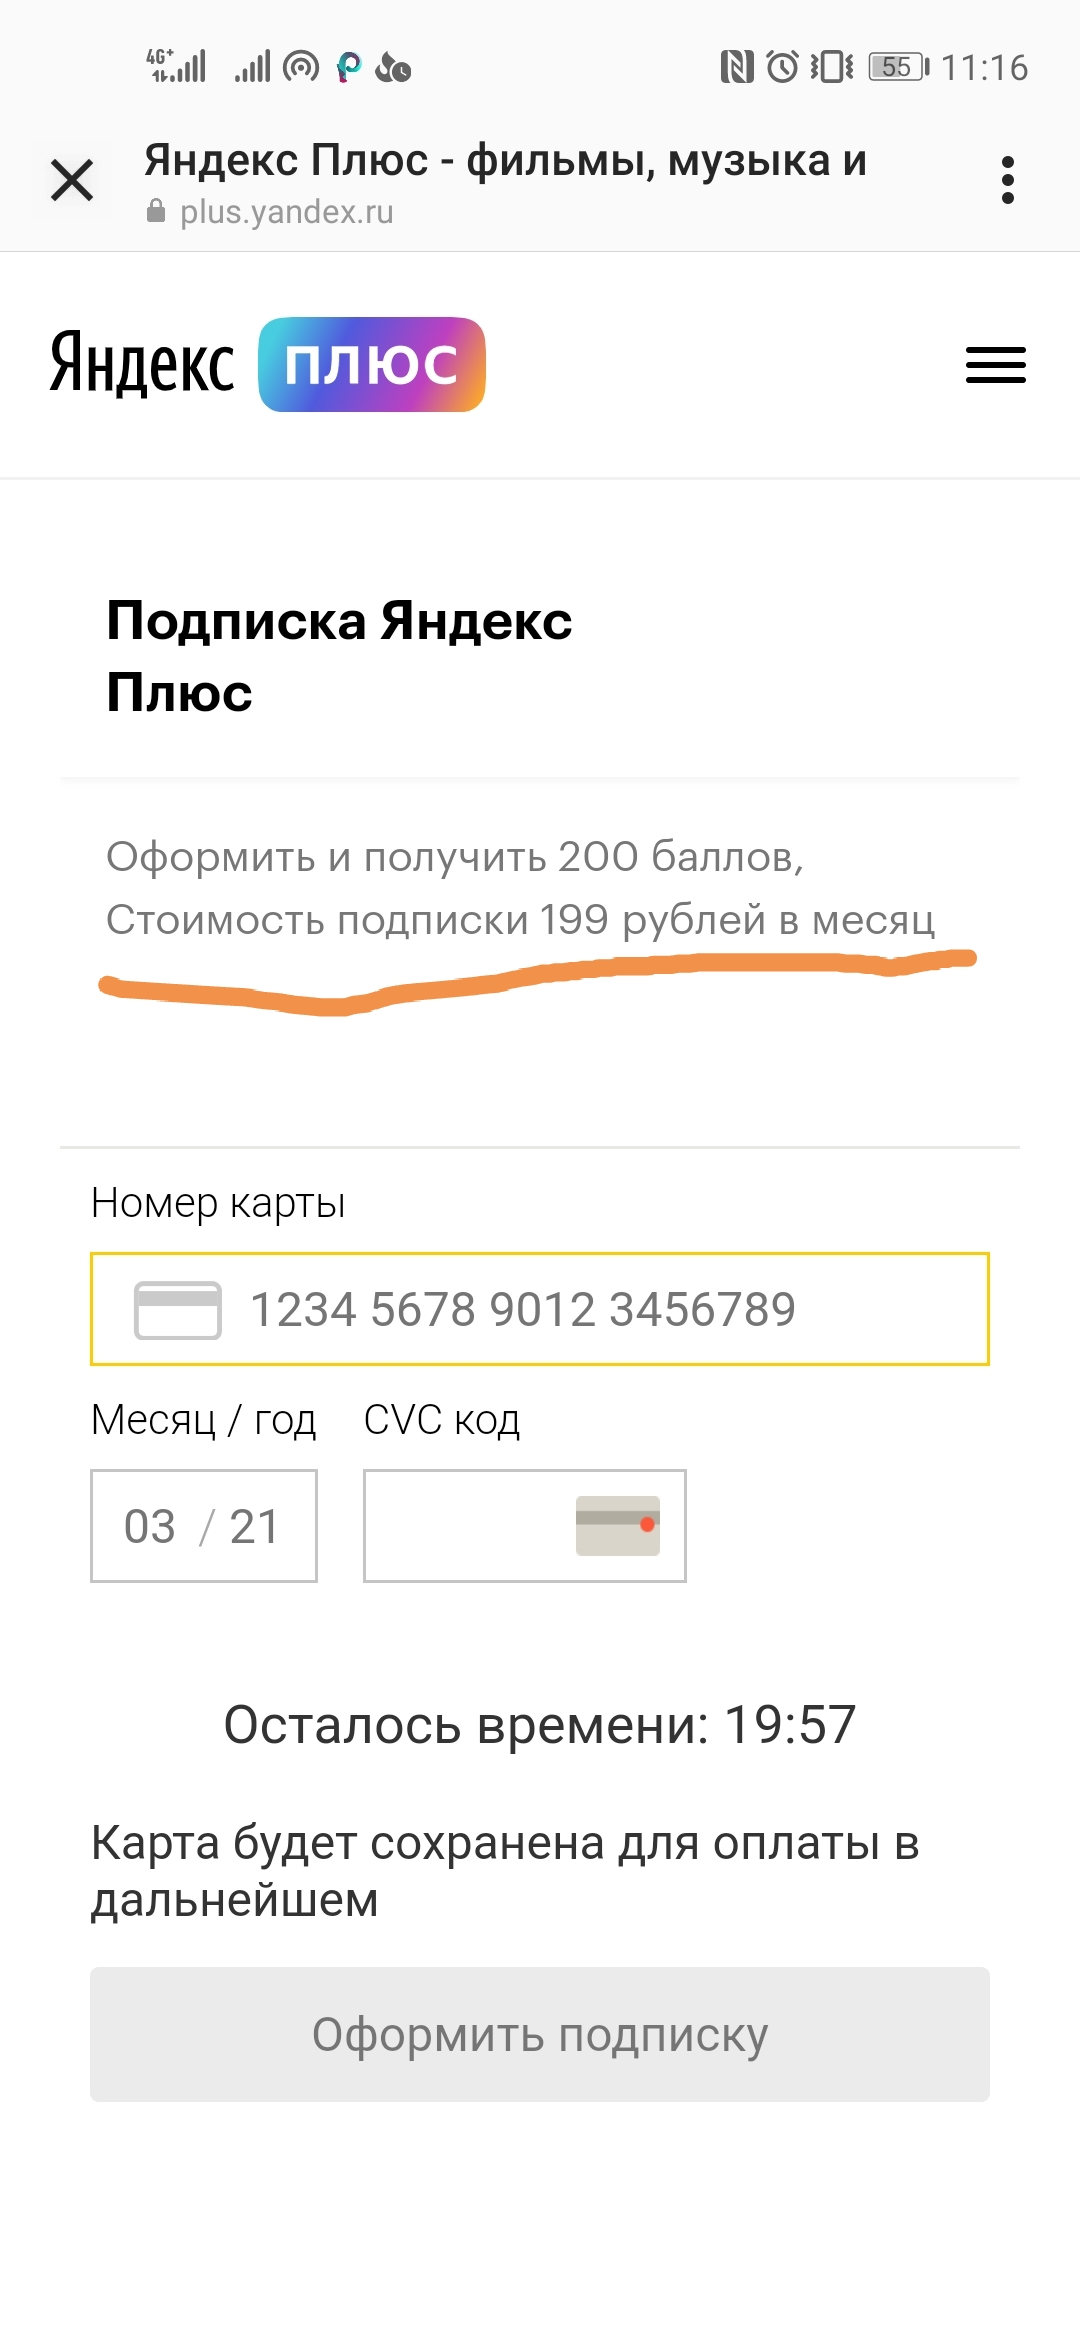The image size is (1080, 2340).
Task: Tap the NFC status icon
Action: pos(737,67)
